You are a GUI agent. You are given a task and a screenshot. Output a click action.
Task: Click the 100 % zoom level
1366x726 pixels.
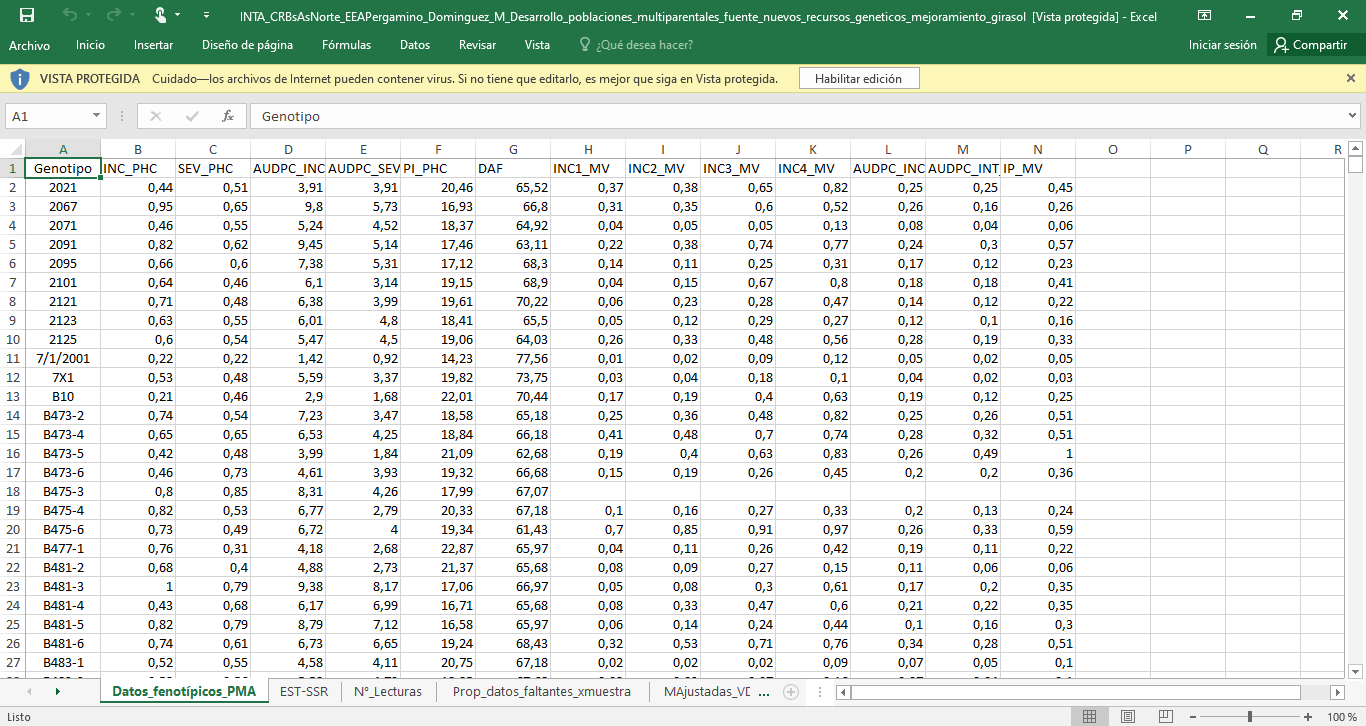pos(1340,717)
